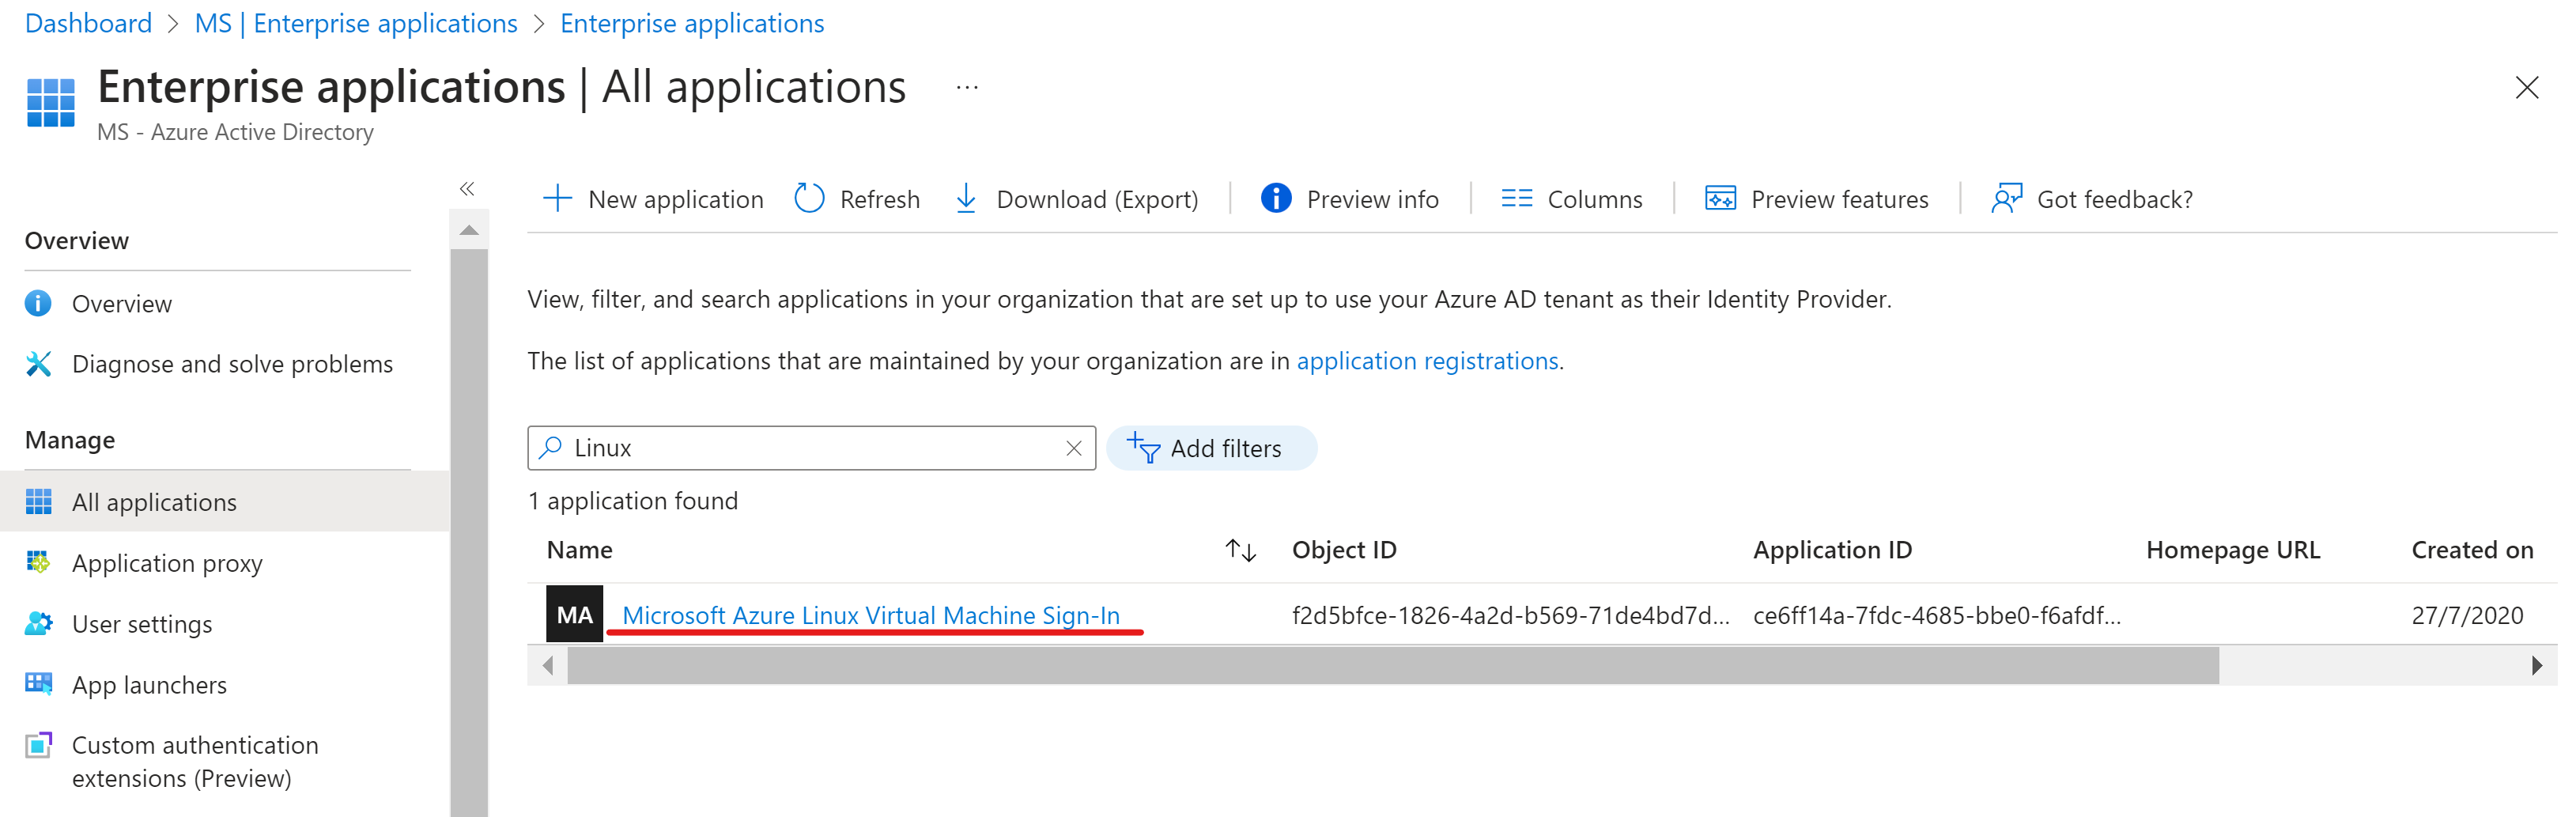The width and height of the screenshot is (2576, 817).
Task: Clear the search box with X
Action: coord(1073,447)
